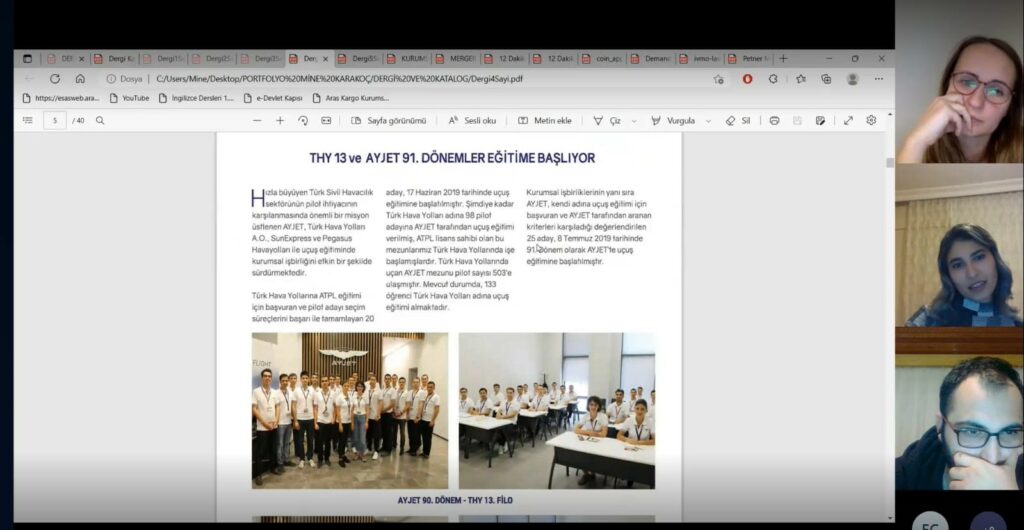Close the active Dergi tab
The image size is (1024, 530).
click(325, 59)
